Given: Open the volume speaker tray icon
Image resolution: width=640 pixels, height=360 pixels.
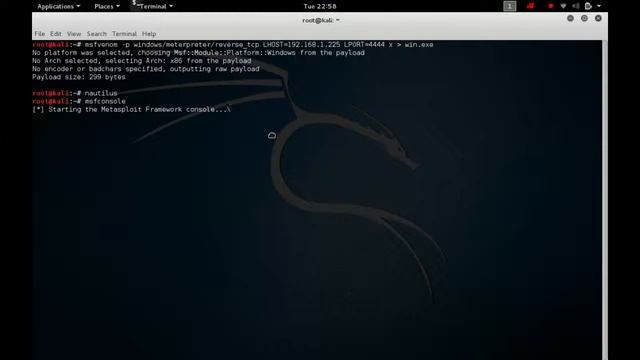Looking at the screenshot, I should (576, 6).
